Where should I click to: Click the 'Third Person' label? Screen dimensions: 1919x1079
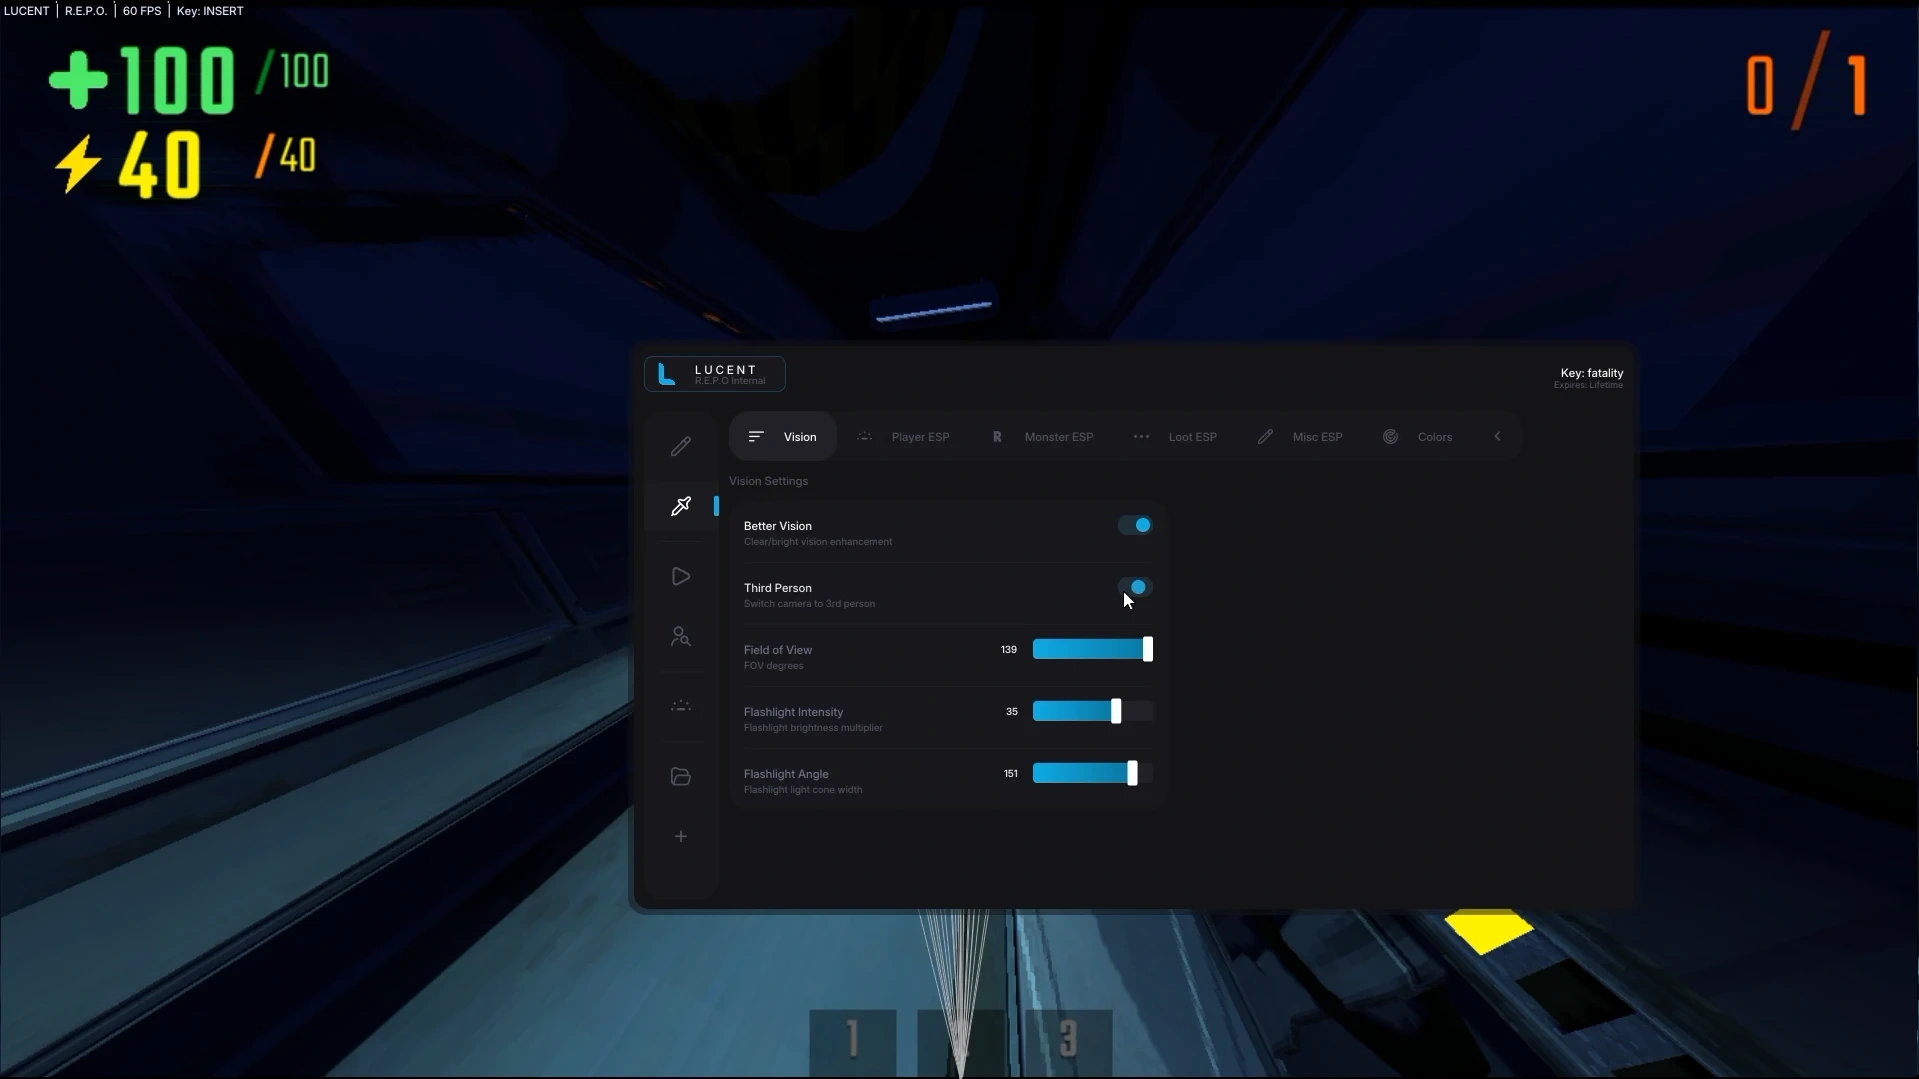click(778, 588)
